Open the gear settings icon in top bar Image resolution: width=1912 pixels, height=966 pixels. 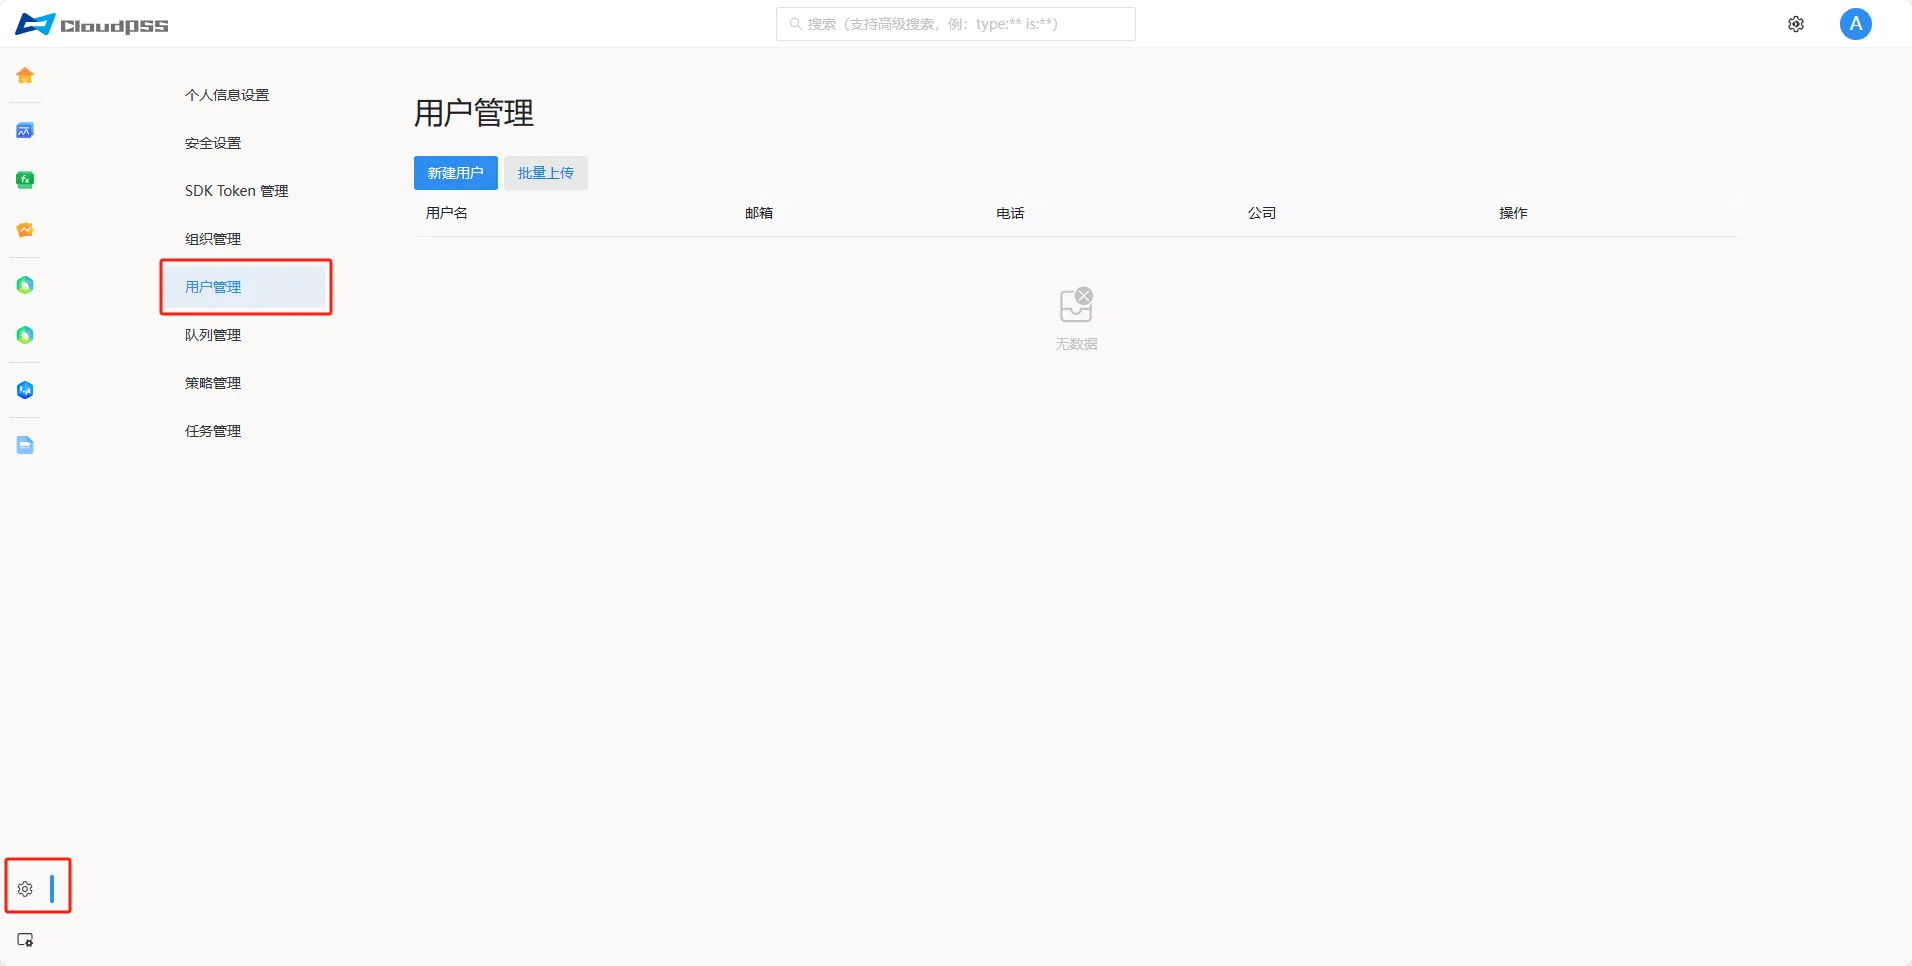pyautogui.click(x=1796, y=24)
